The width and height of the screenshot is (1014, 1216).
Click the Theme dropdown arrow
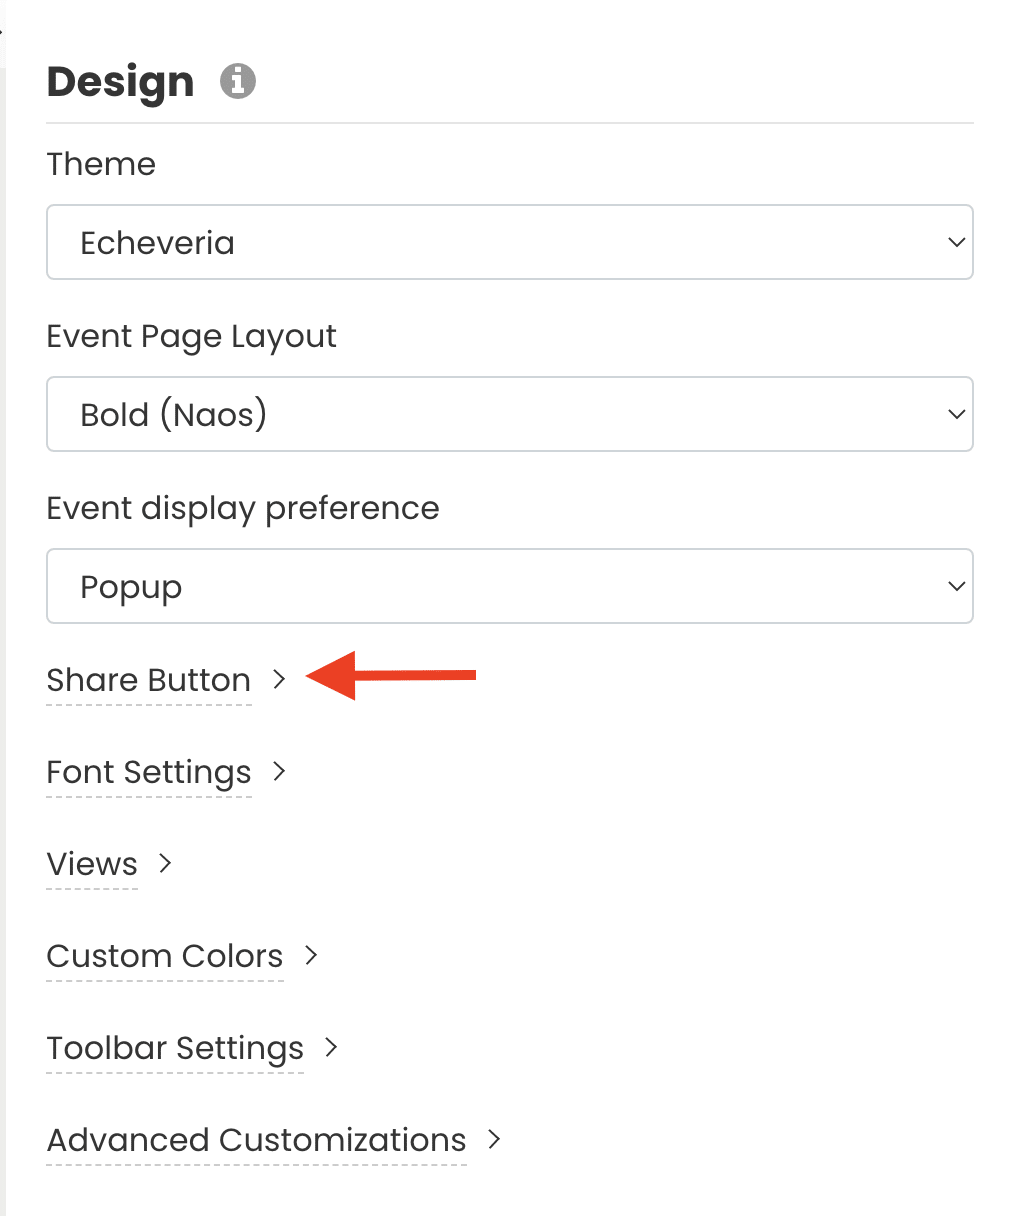coord(955,242)
